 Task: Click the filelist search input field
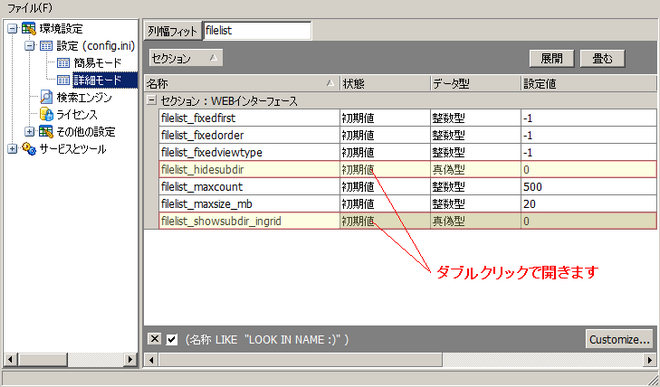point(257,31)
